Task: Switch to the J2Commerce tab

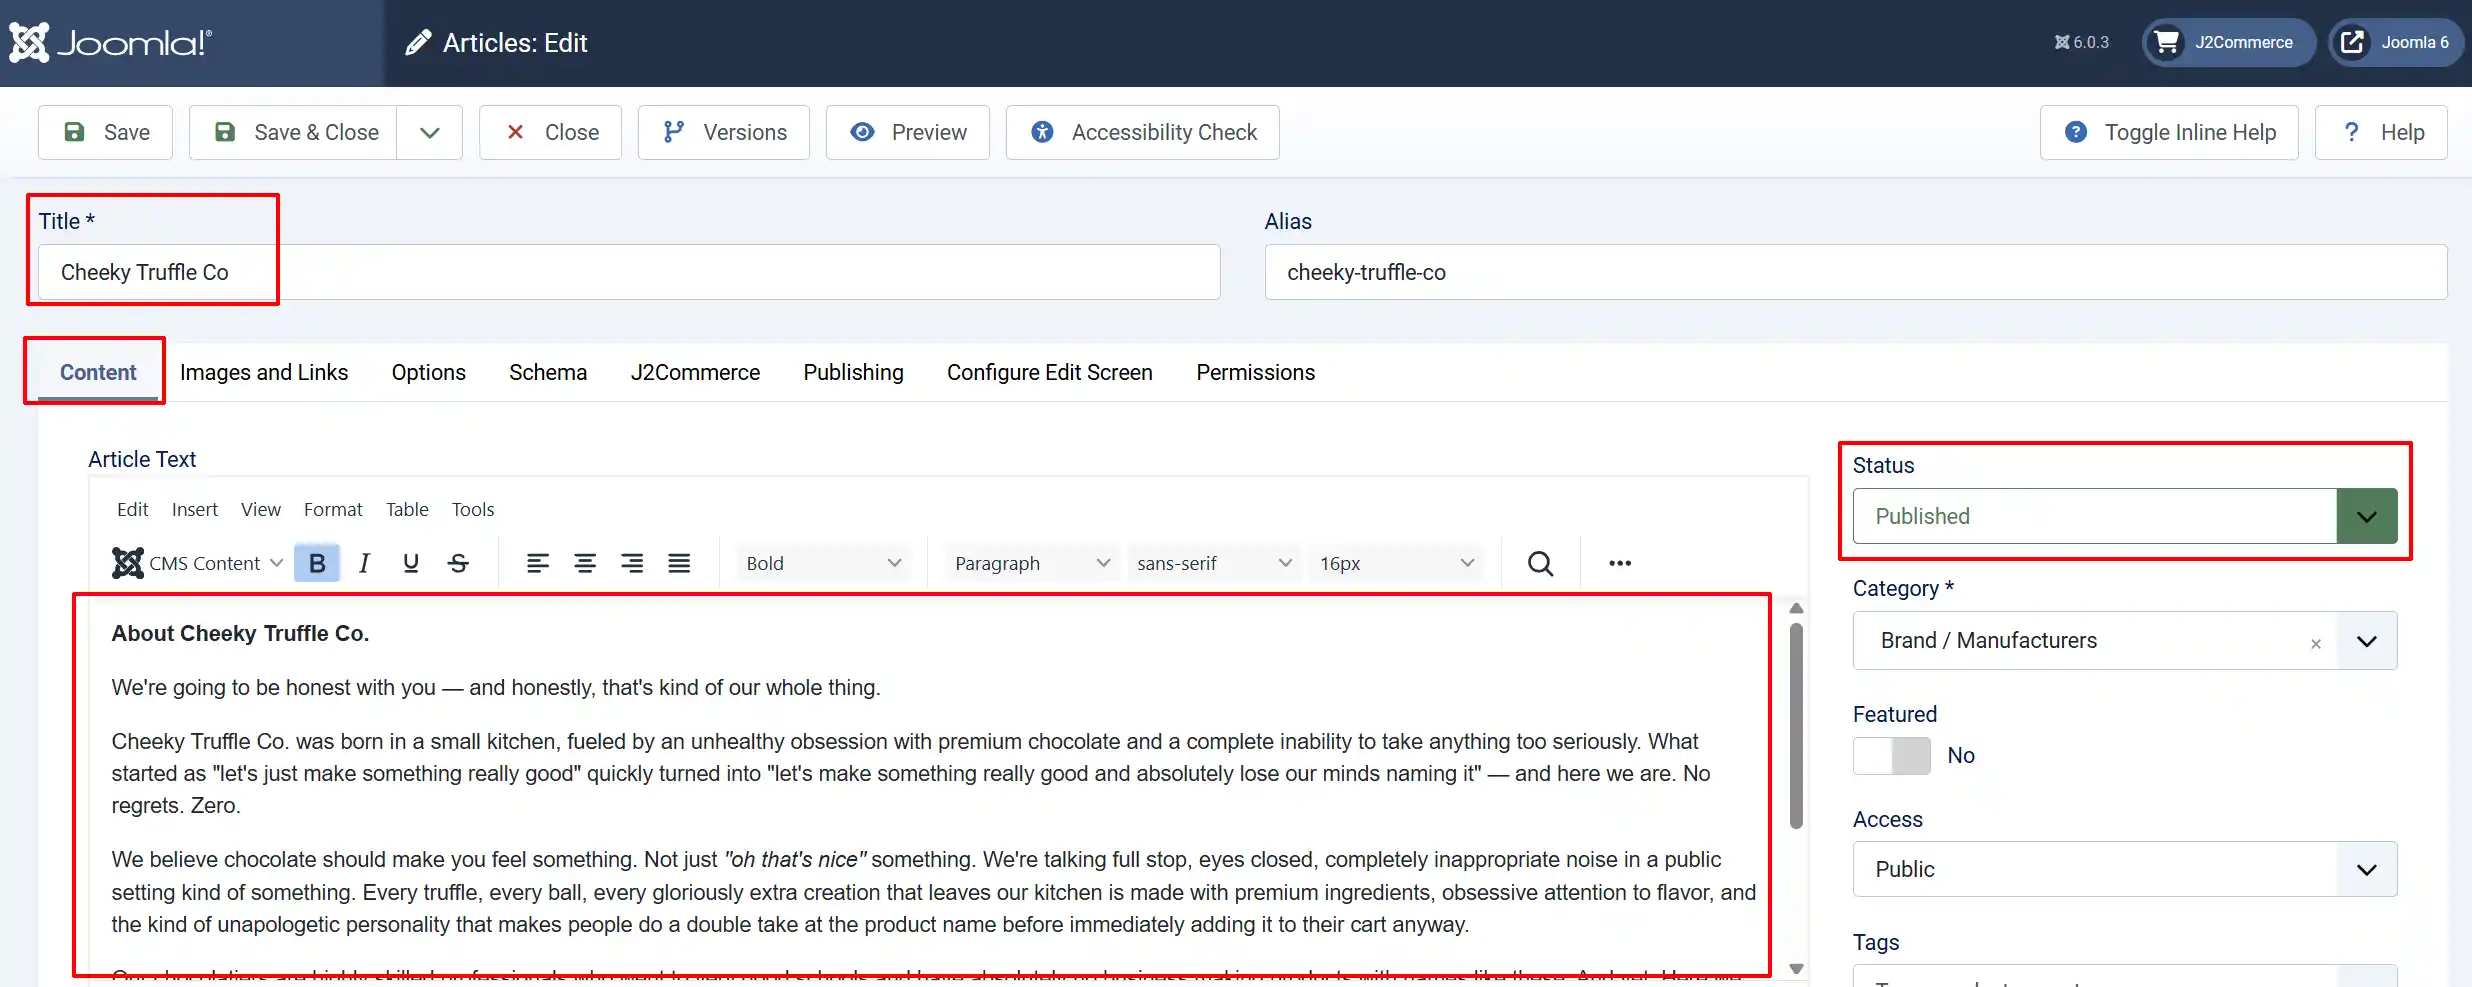Action: (x=695, y=372)
